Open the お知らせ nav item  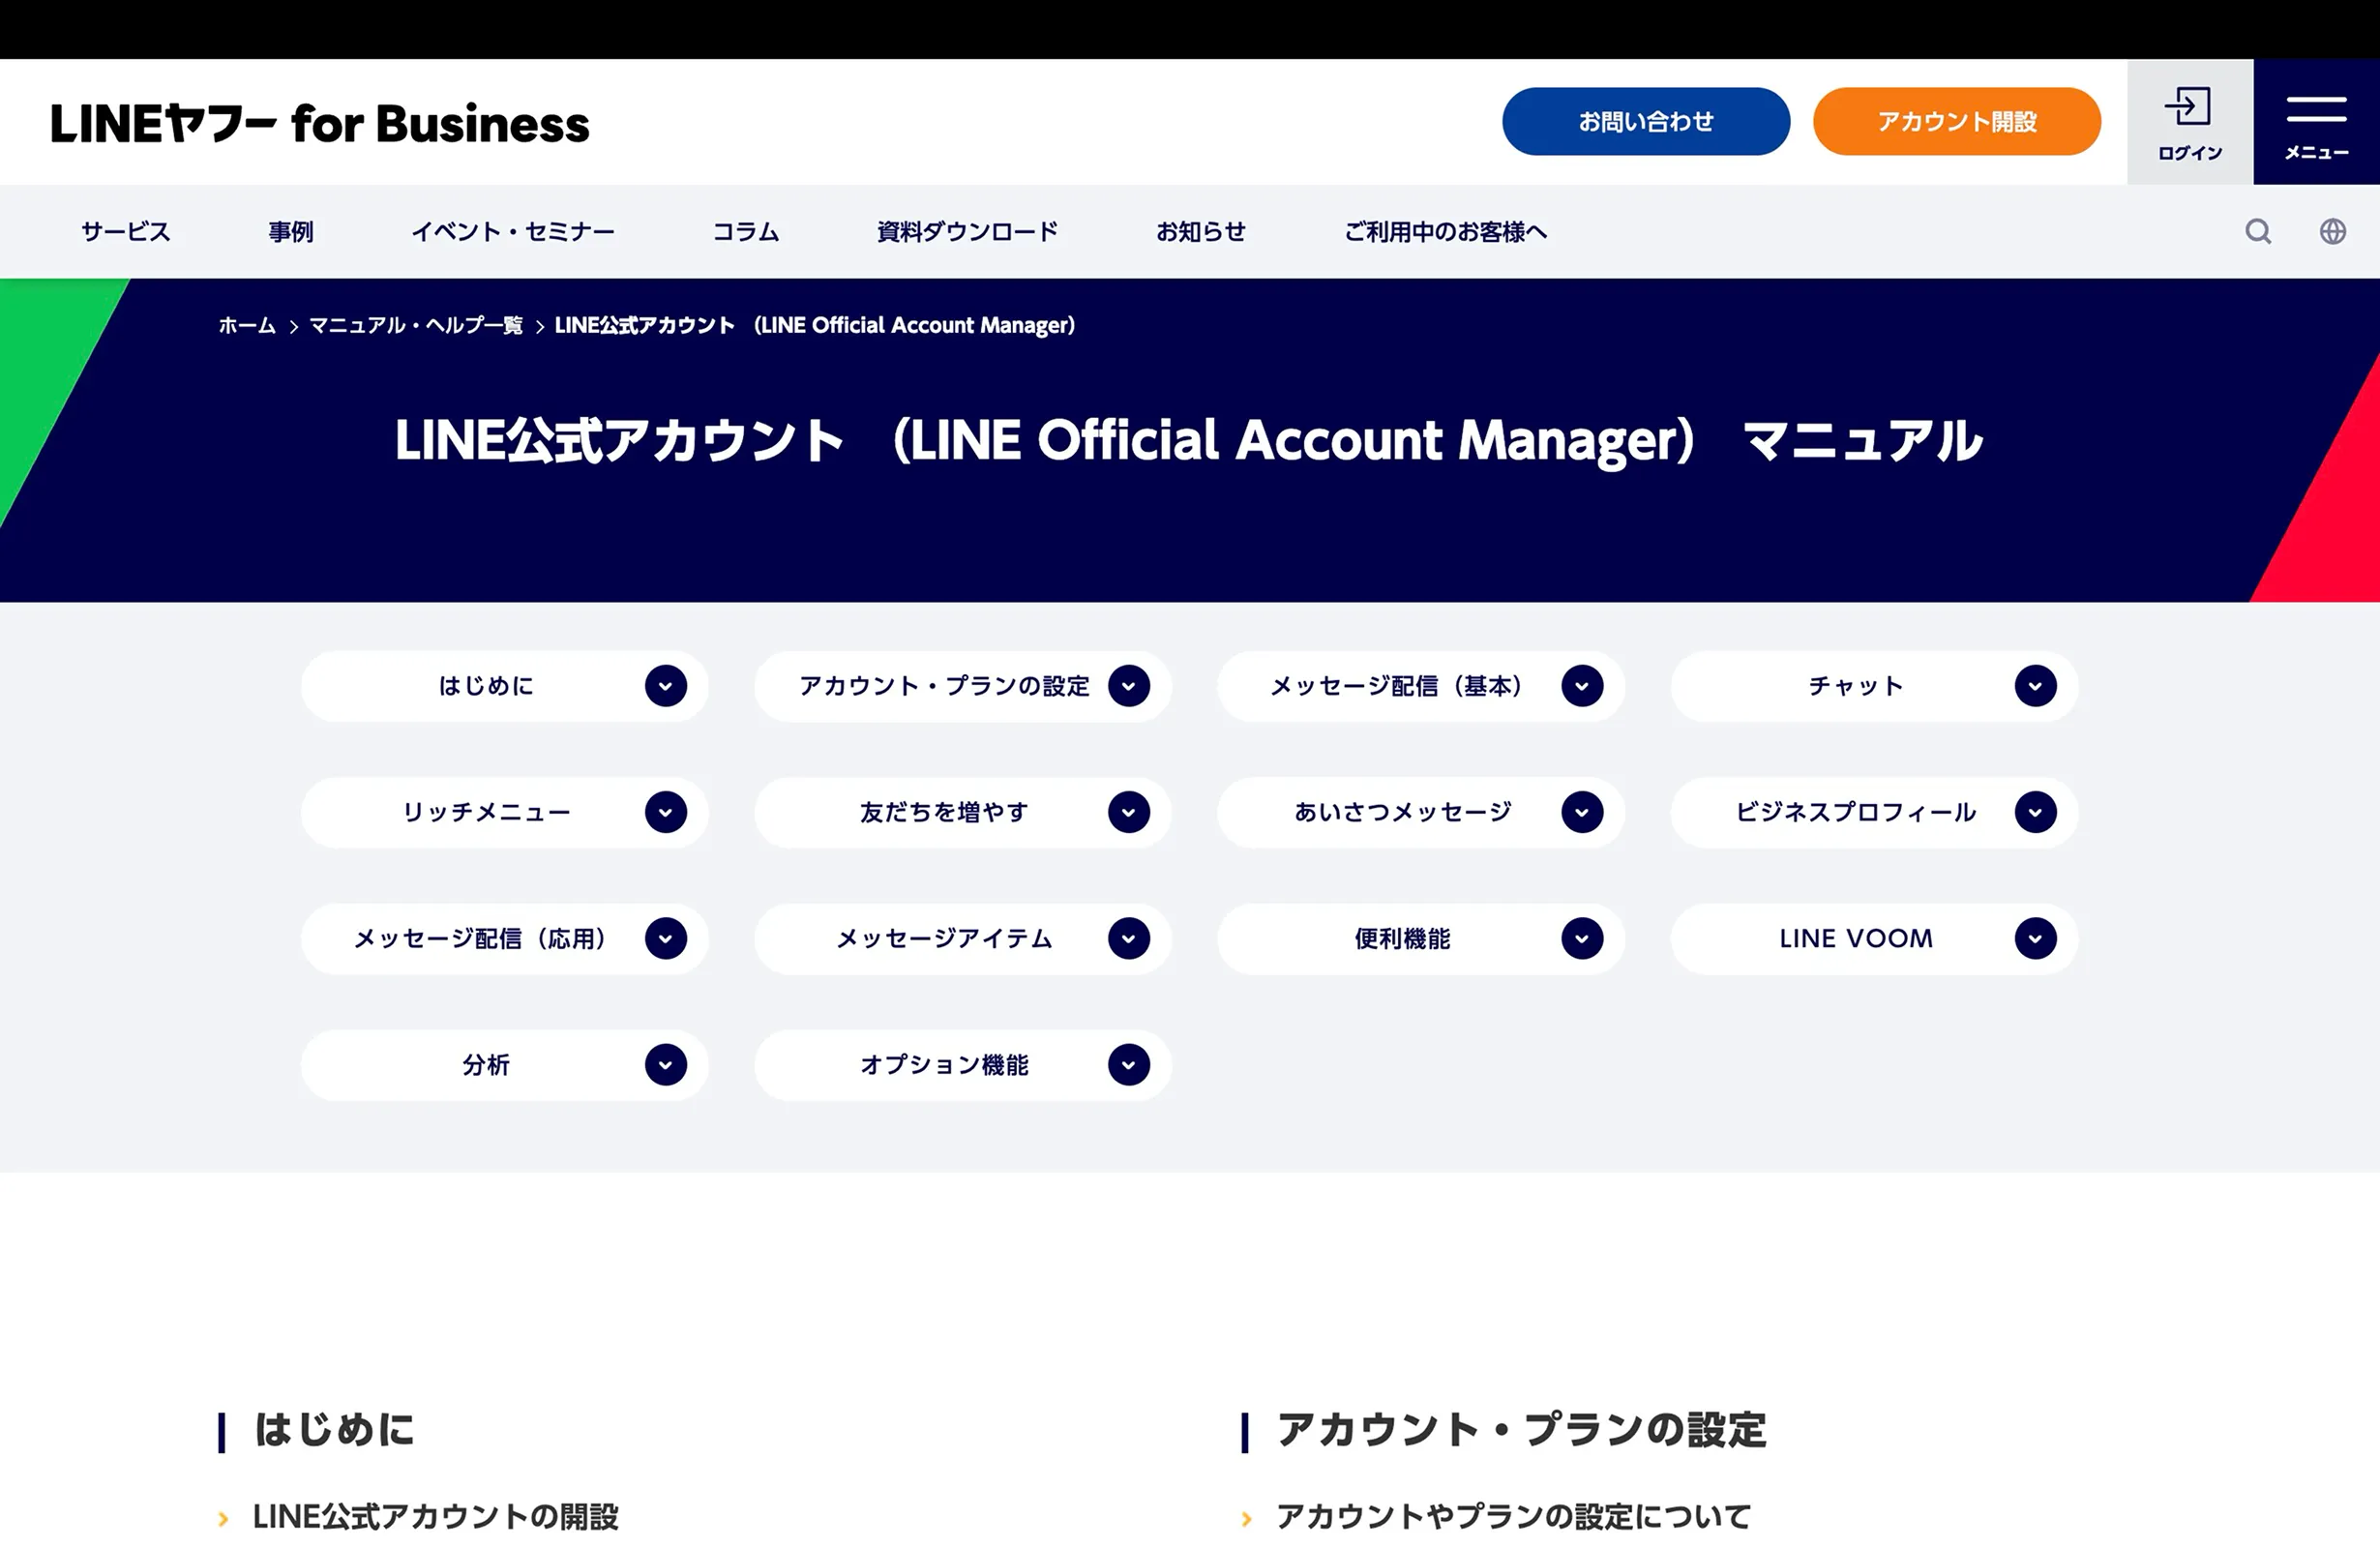pyautogui.click(x=1201, y=232)
